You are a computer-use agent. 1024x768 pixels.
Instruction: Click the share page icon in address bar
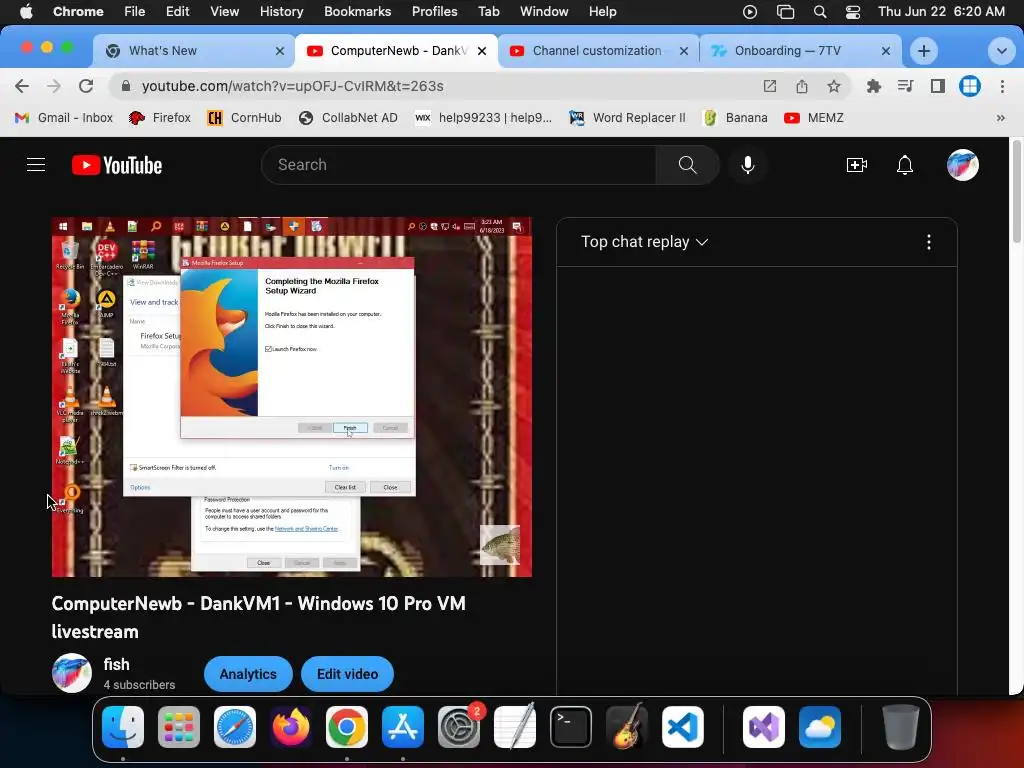tap(801, 86)
